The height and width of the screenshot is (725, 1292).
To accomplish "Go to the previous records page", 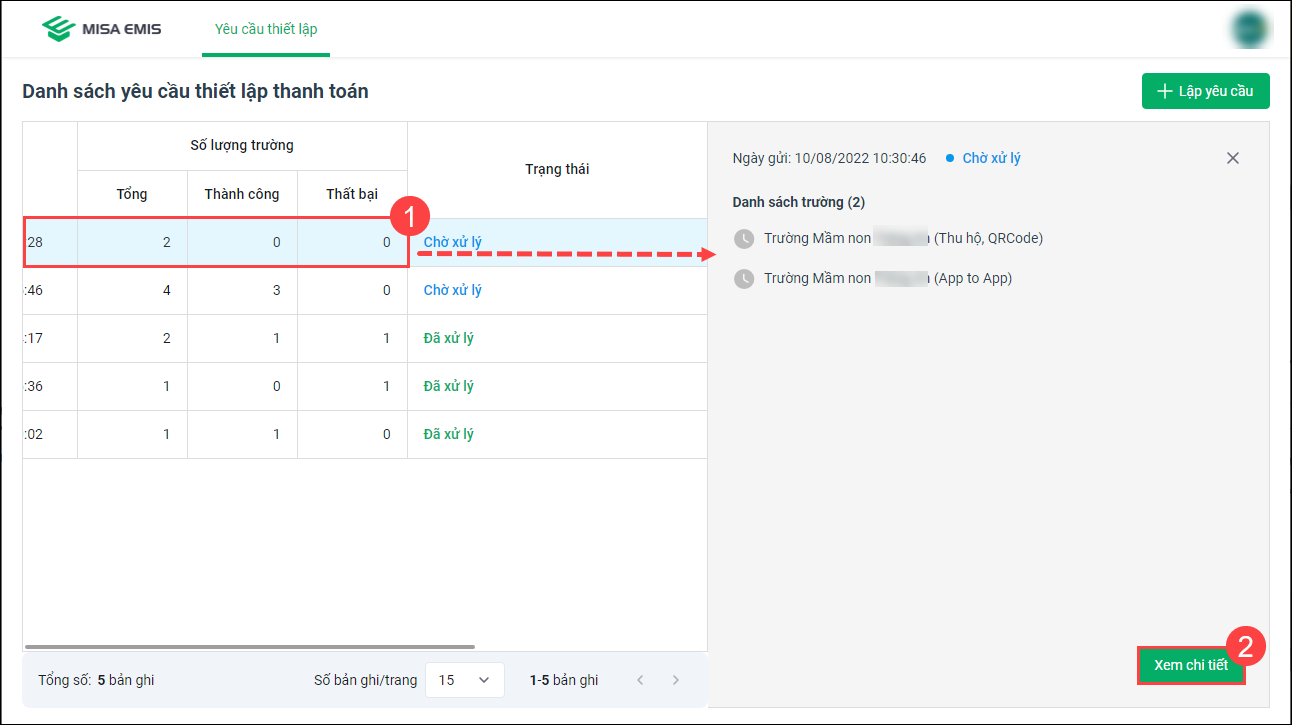I will pos(640,680).
